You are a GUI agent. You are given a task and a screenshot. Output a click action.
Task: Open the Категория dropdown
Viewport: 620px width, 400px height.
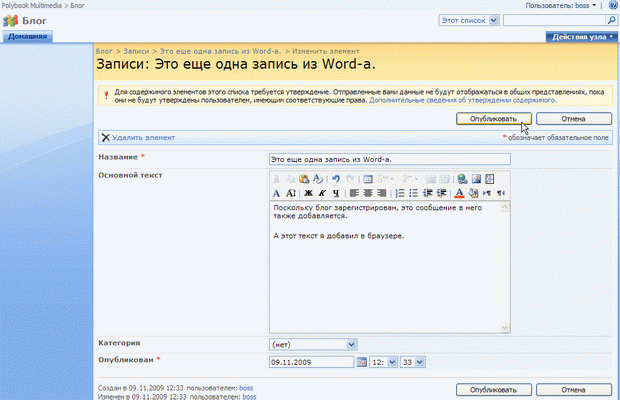[313, 344]
